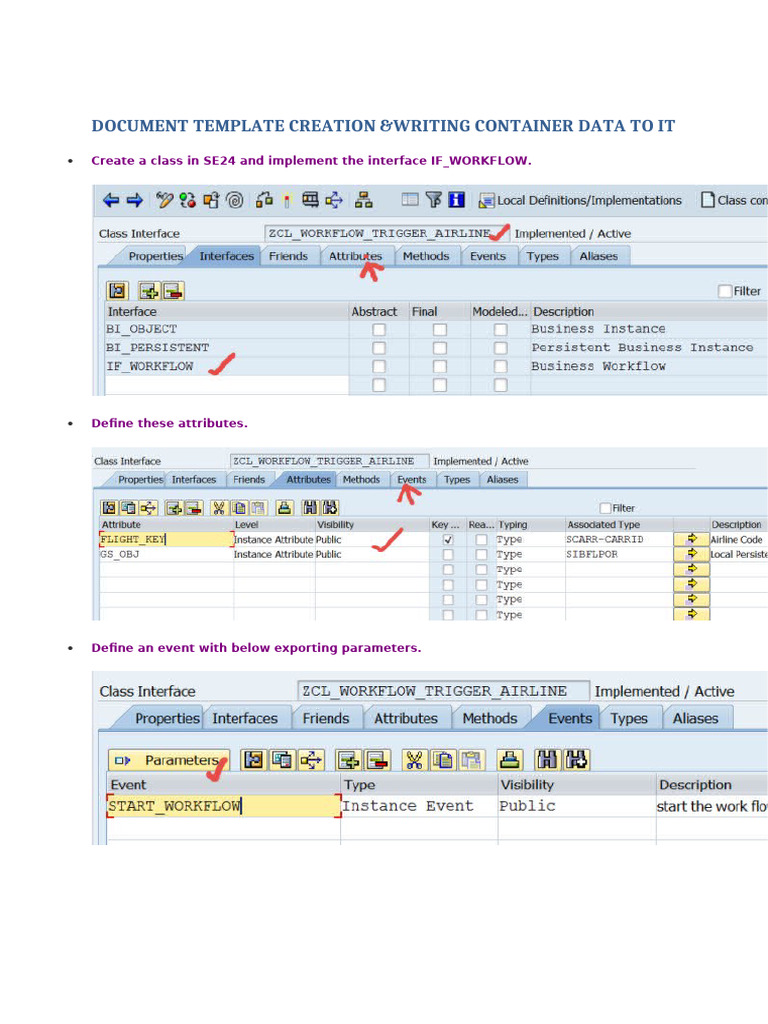Click FLIGHT_KEY attribute name field
Screen dimensions: 768x1024
(167, 539)
